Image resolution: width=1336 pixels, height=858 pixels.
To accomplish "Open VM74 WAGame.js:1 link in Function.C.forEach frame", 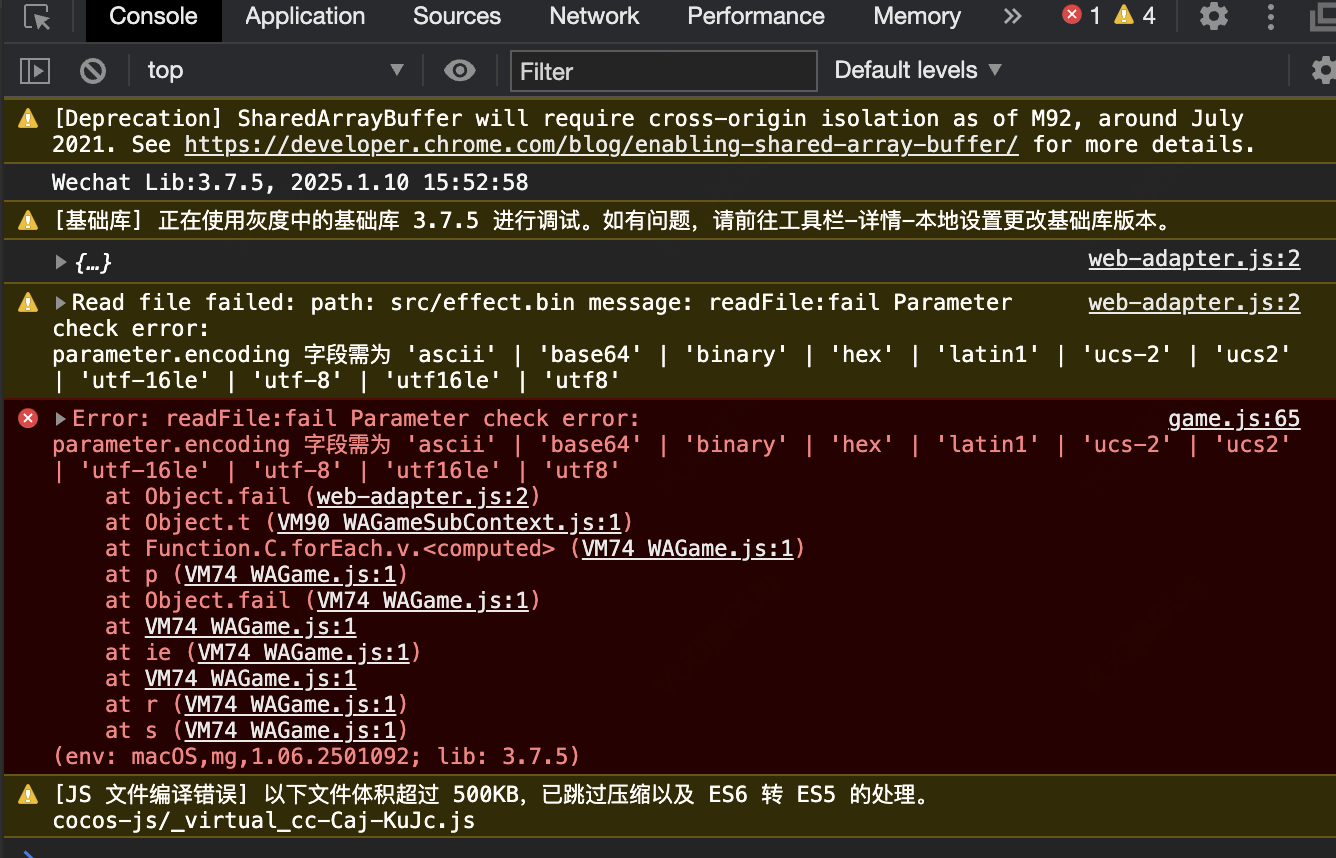I will (687, 548).
